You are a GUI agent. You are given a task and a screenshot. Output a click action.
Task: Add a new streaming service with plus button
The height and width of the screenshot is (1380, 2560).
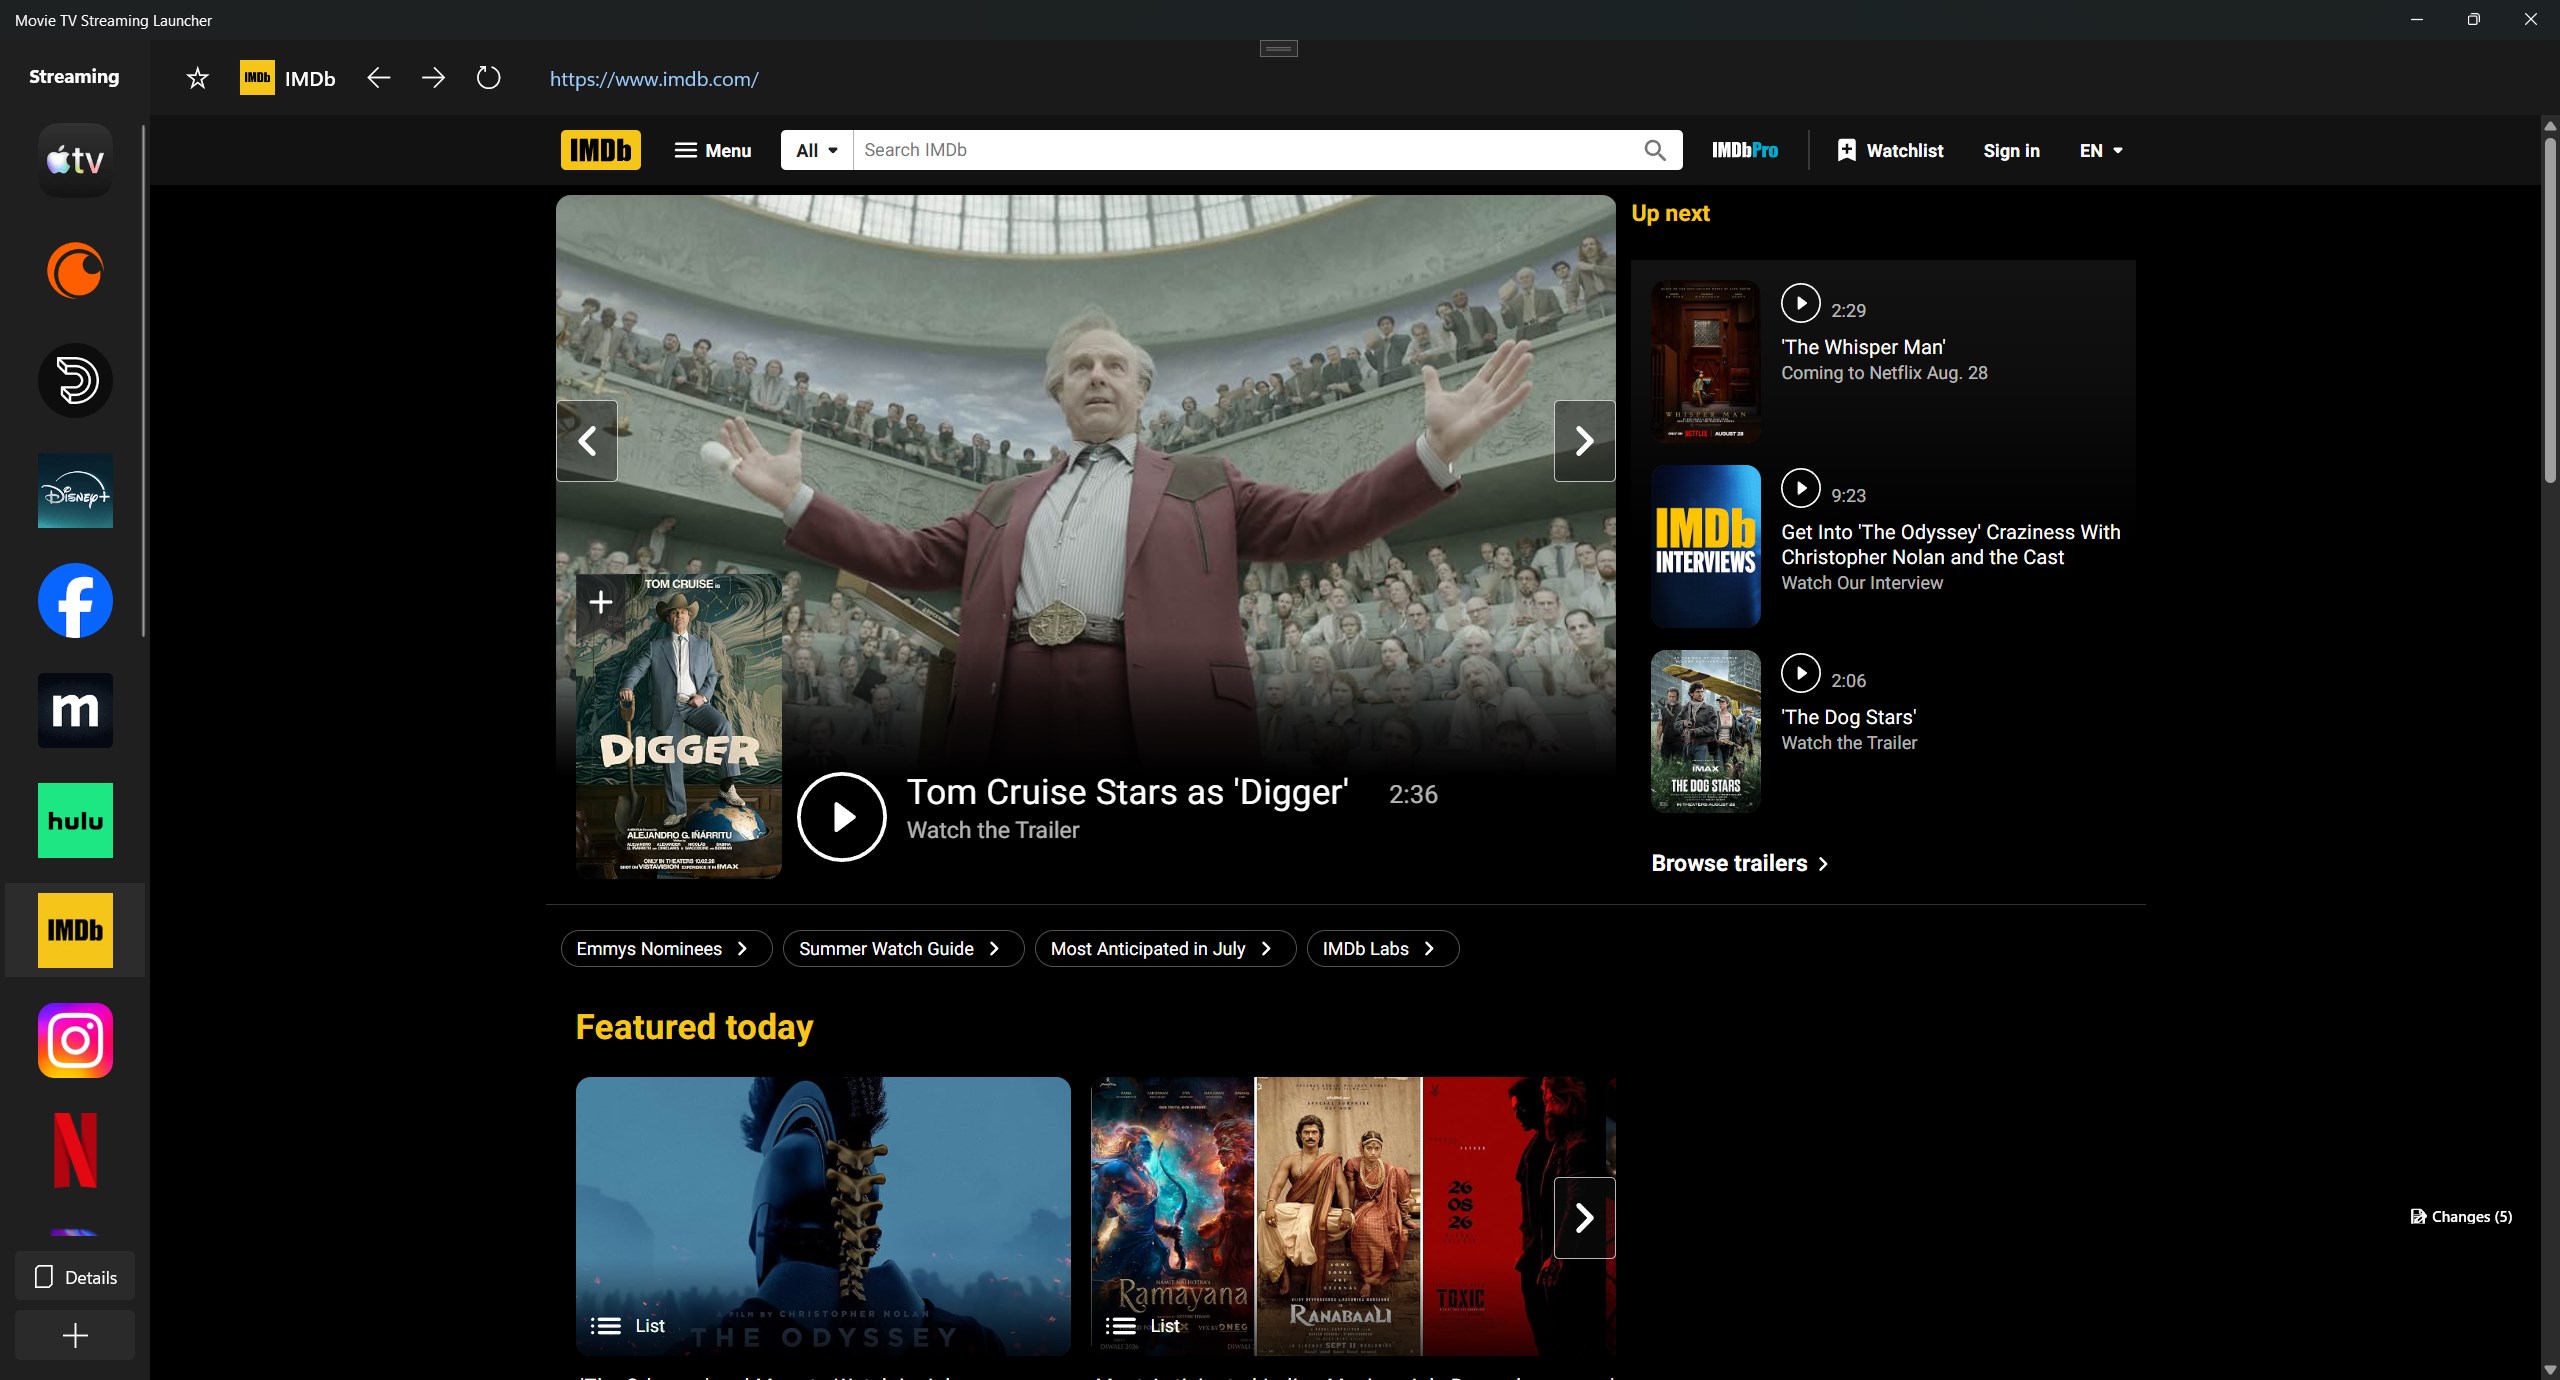click(75, 1335)
